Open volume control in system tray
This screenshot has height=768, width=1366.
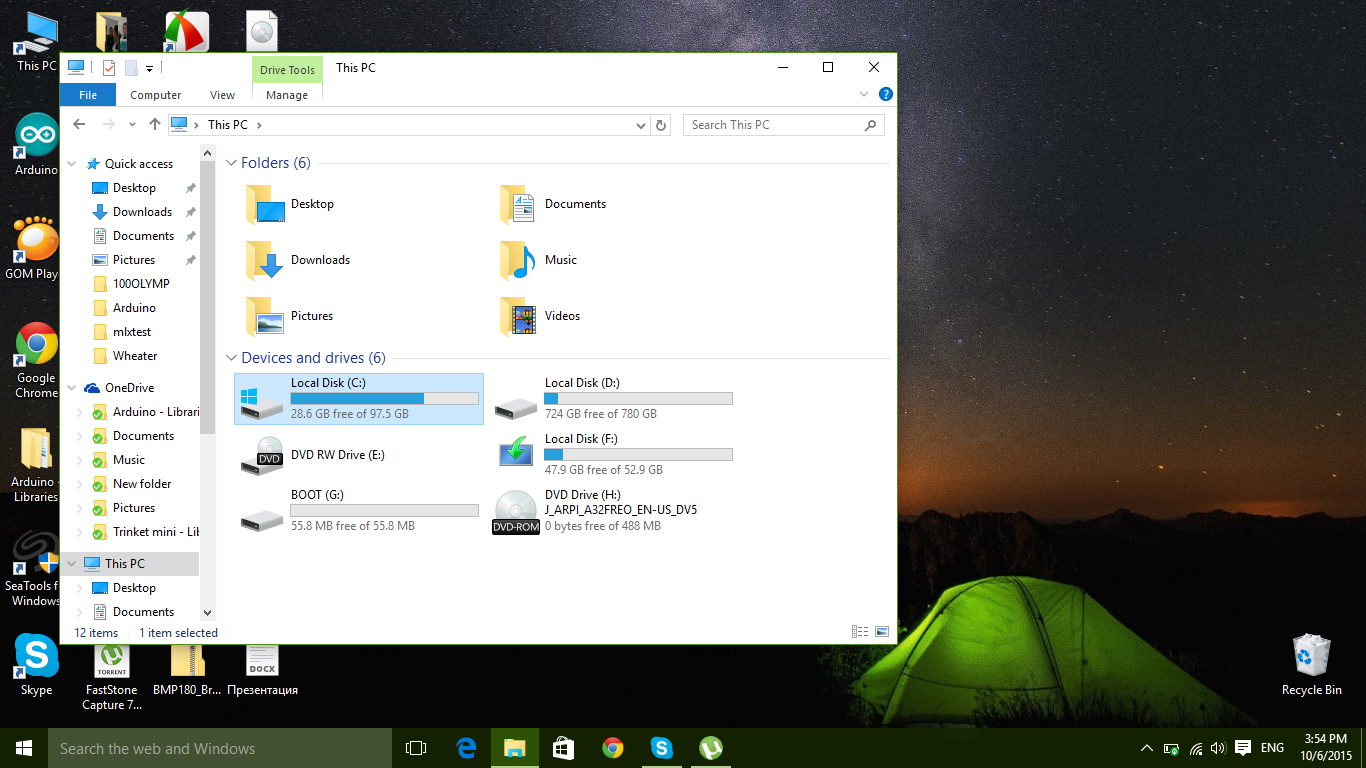1218,748
